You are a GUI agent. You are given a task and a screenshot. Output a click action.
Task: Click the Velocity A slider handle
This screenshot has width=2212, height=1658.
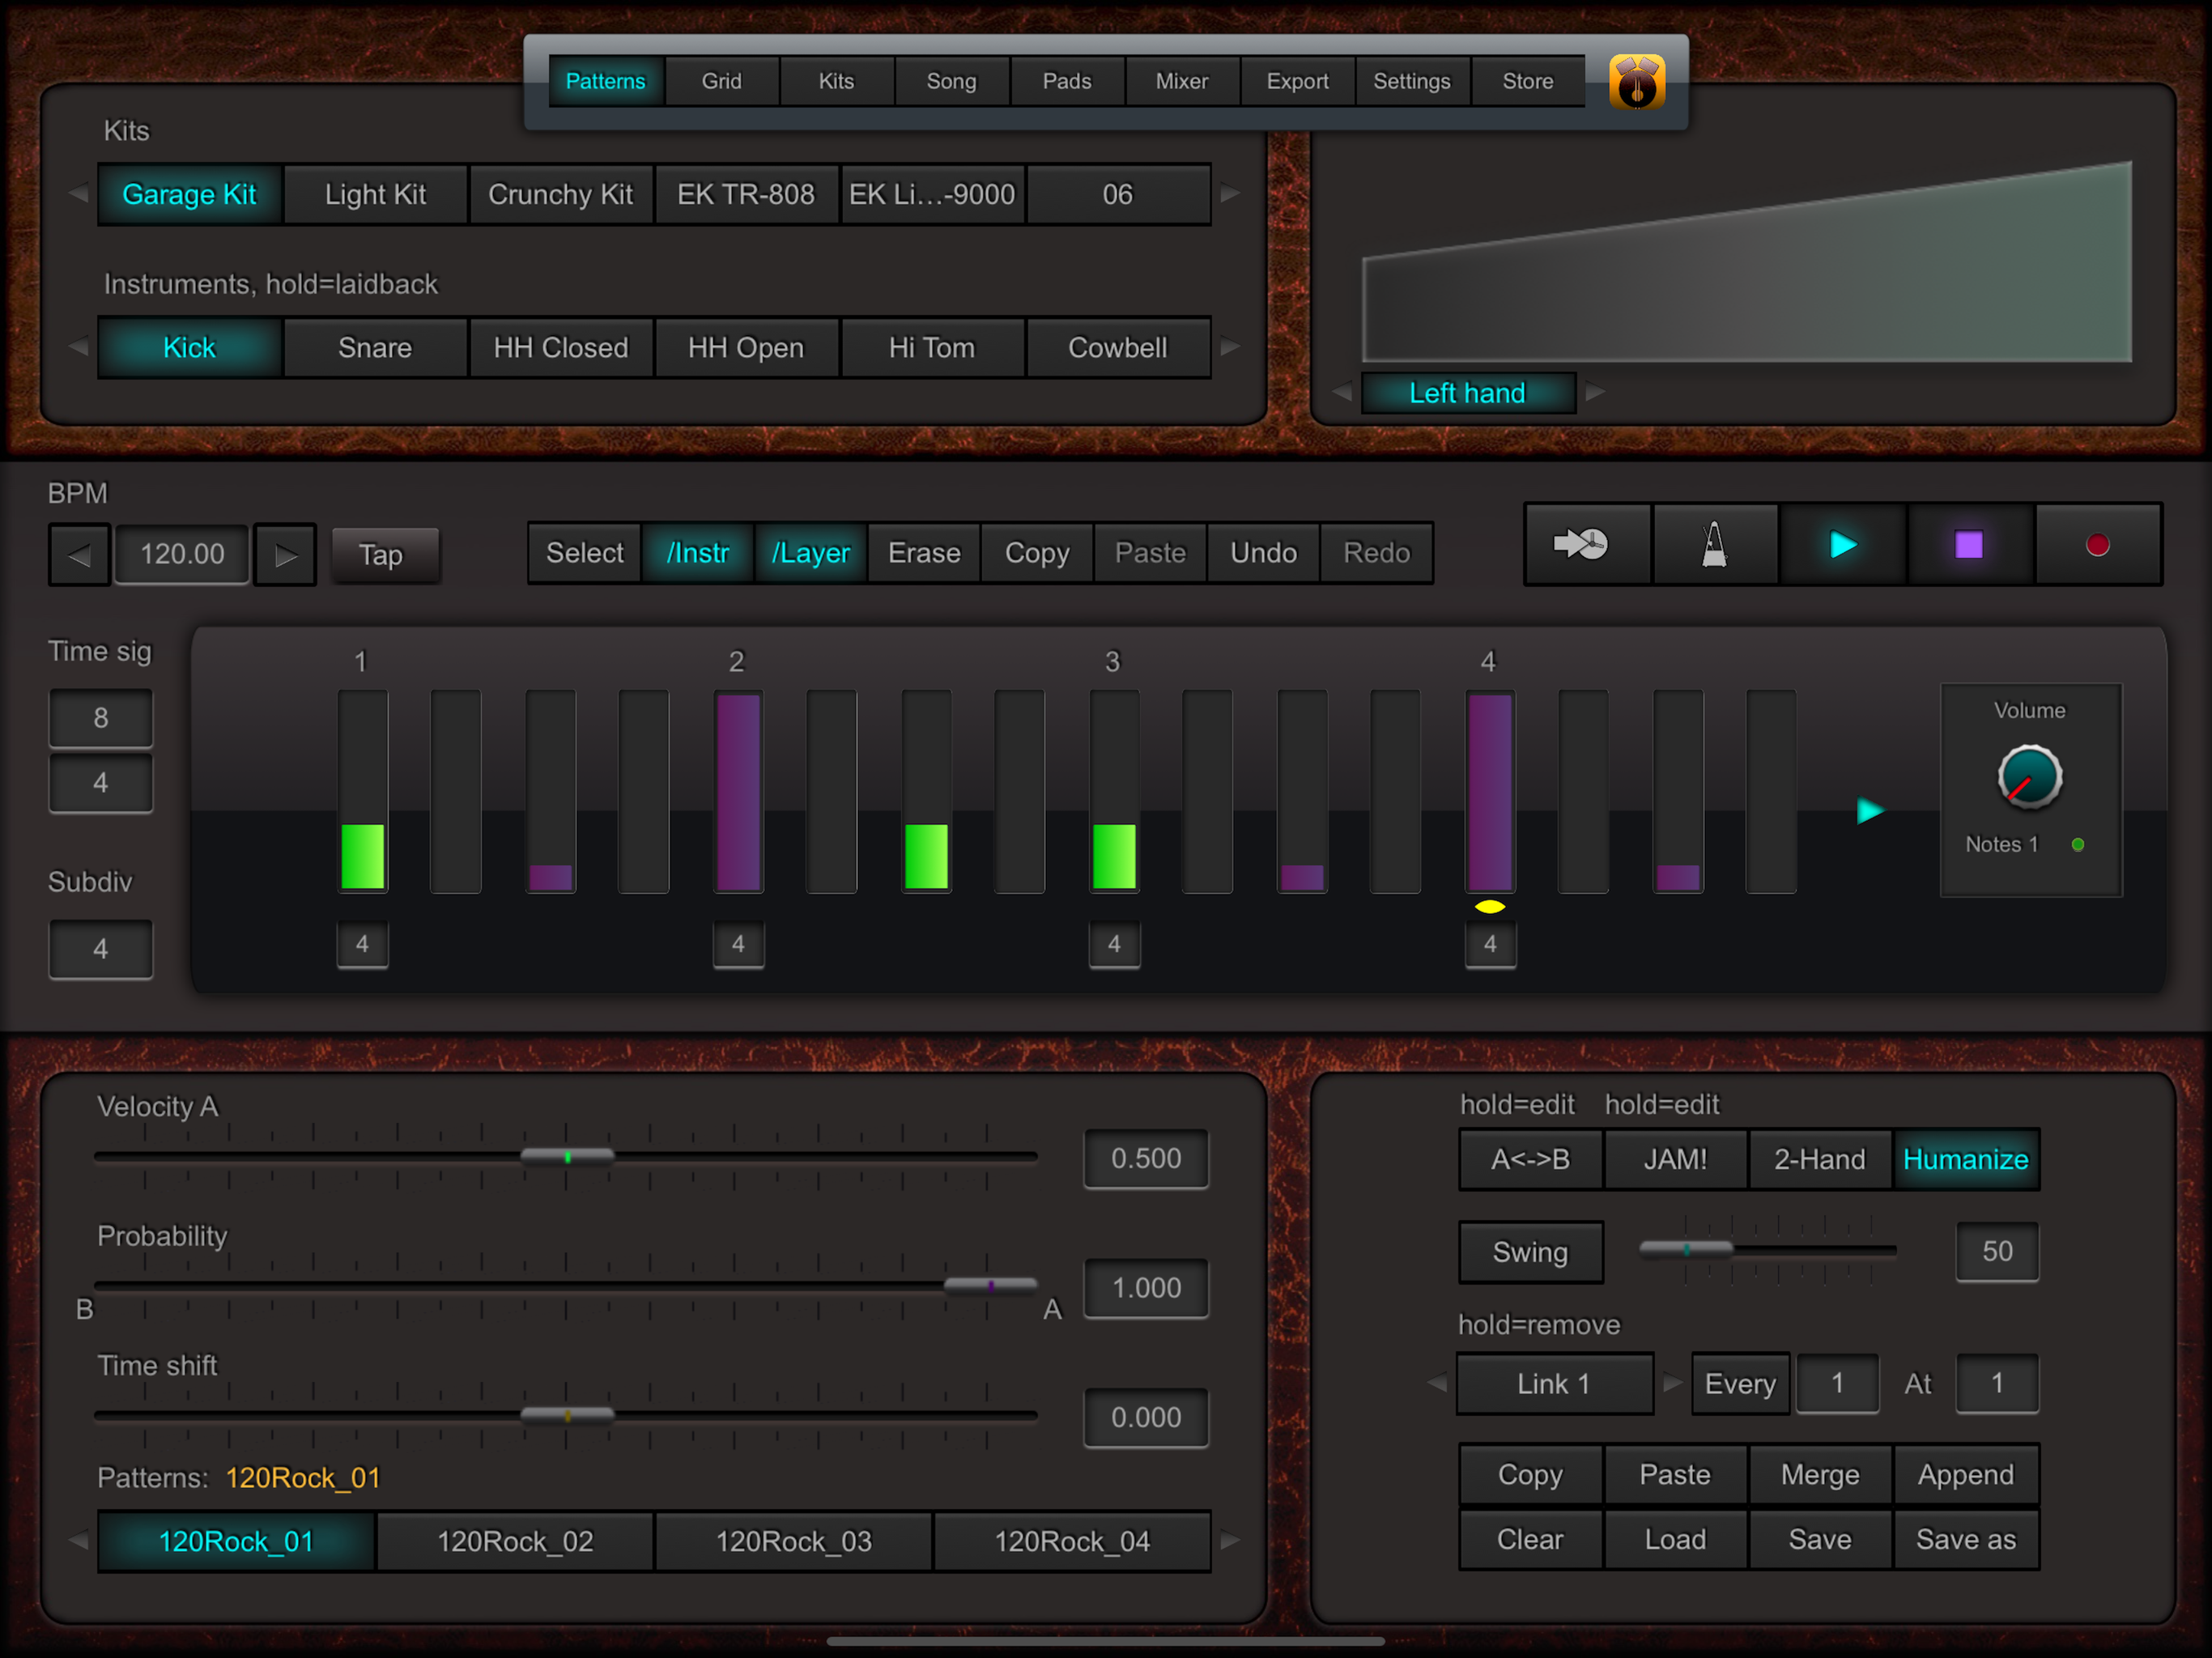567,1157
